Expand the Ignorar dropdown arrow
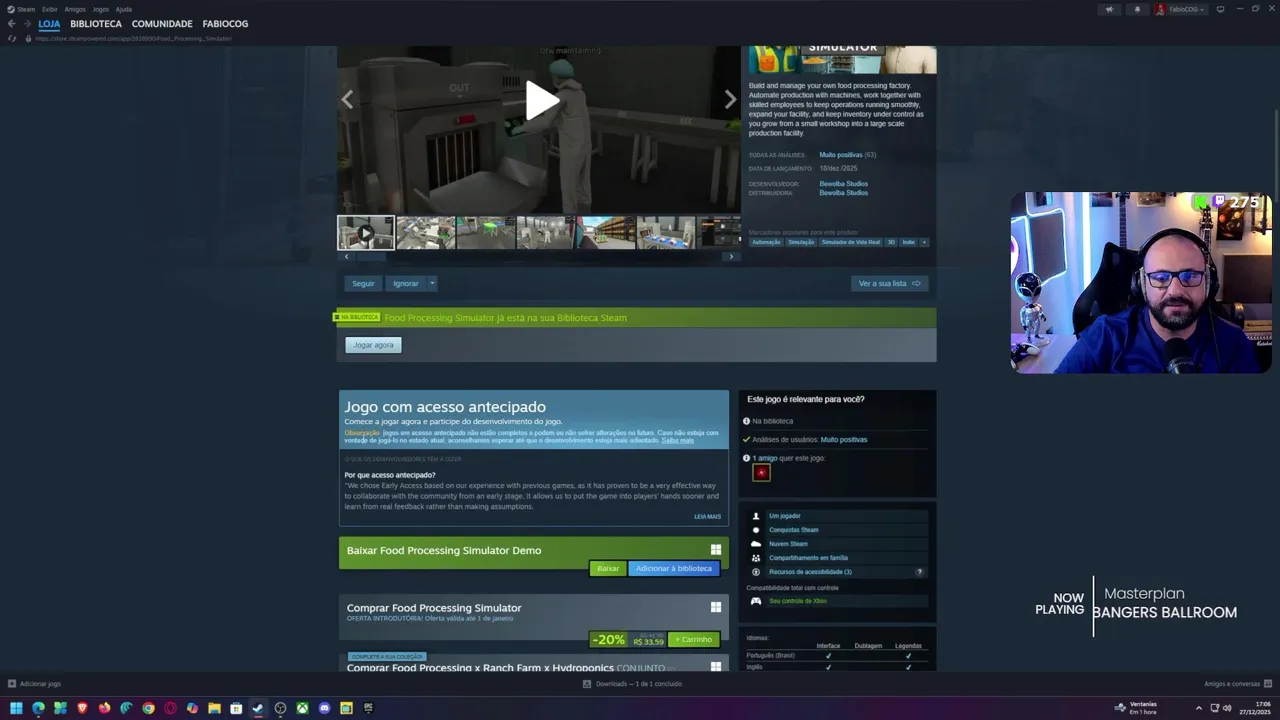The image size is (1280, 720). [432, 283]
